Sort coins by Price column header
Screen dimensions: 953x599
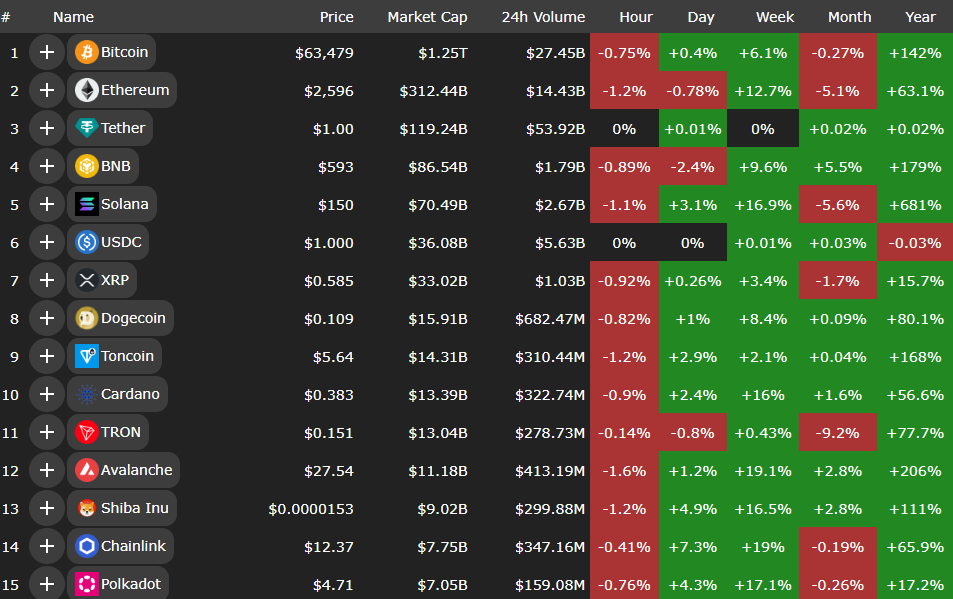[336, 17]
